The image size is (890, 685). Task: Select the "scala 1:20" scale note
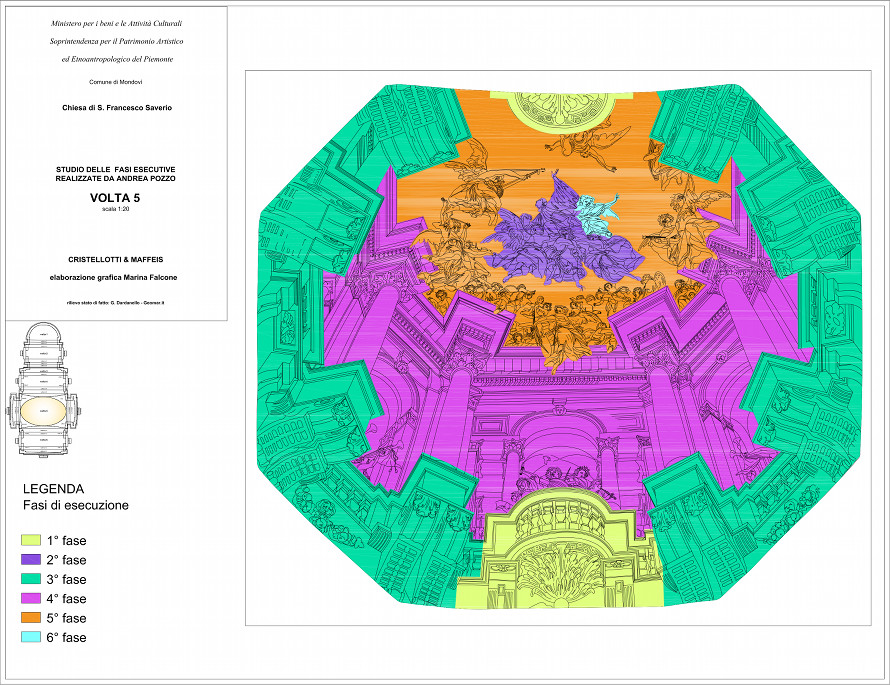coord(116,209)
